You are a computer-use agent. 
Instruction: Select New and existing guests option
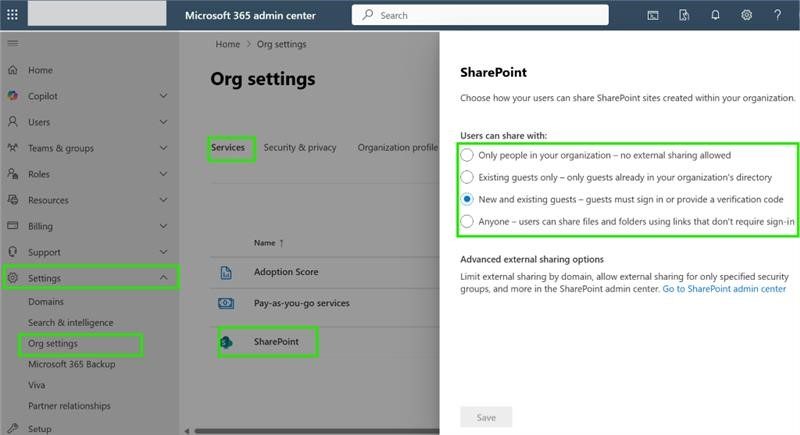point(467,199)
